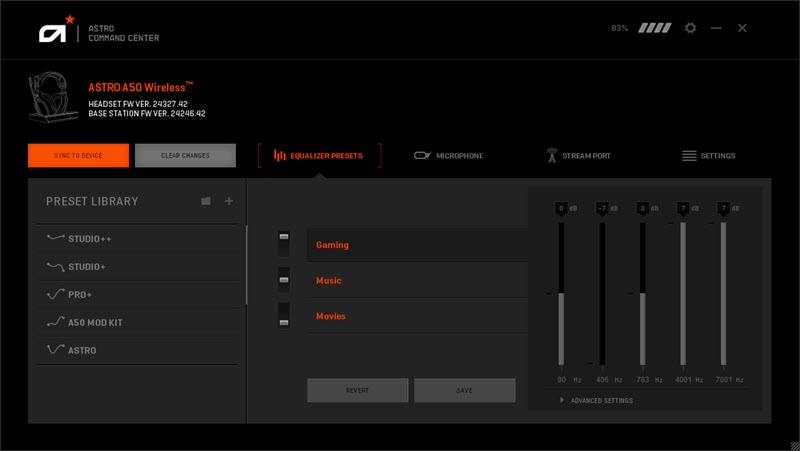
Task: Expand Advanced Settings section
Action: [596, 400]
